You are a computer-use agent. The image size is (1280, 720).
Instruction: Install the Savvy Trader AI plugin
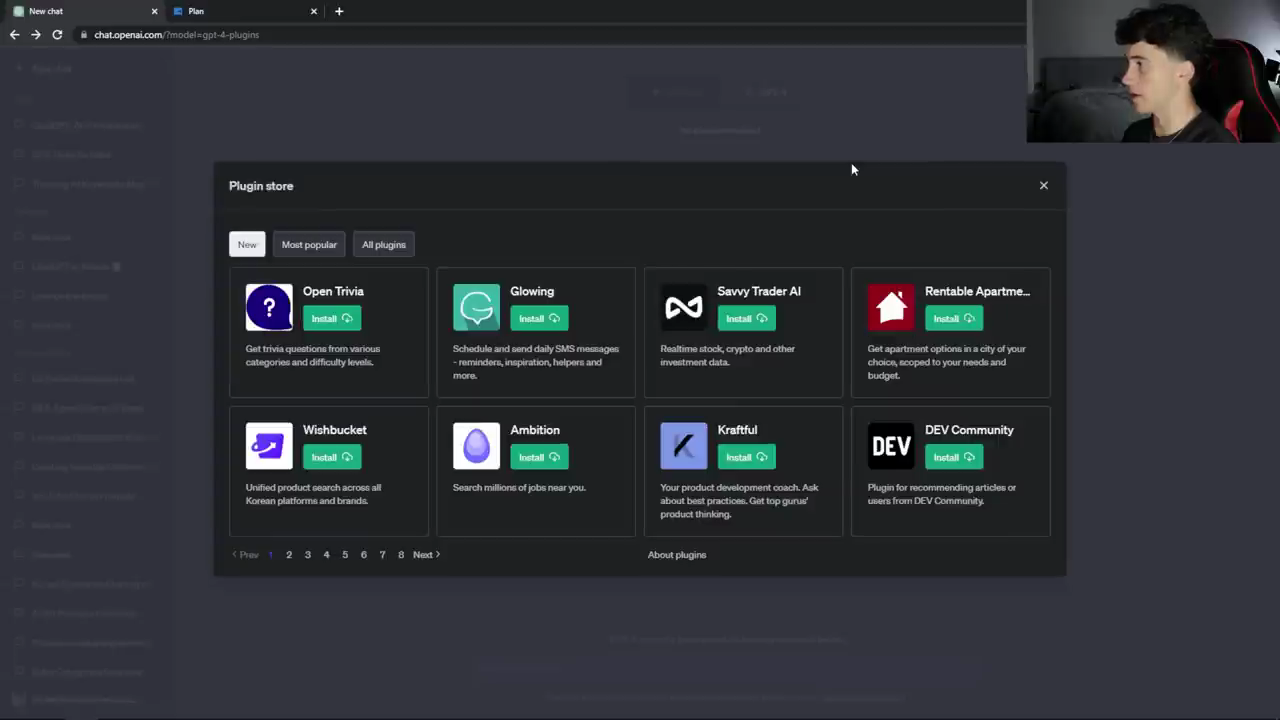(746, 319)
